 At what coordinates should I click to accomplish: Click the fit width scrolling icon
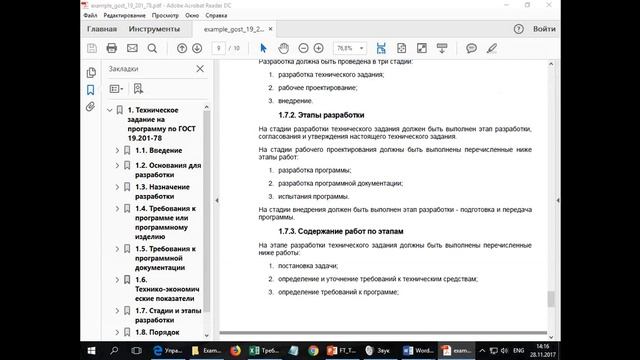[381, 48]
